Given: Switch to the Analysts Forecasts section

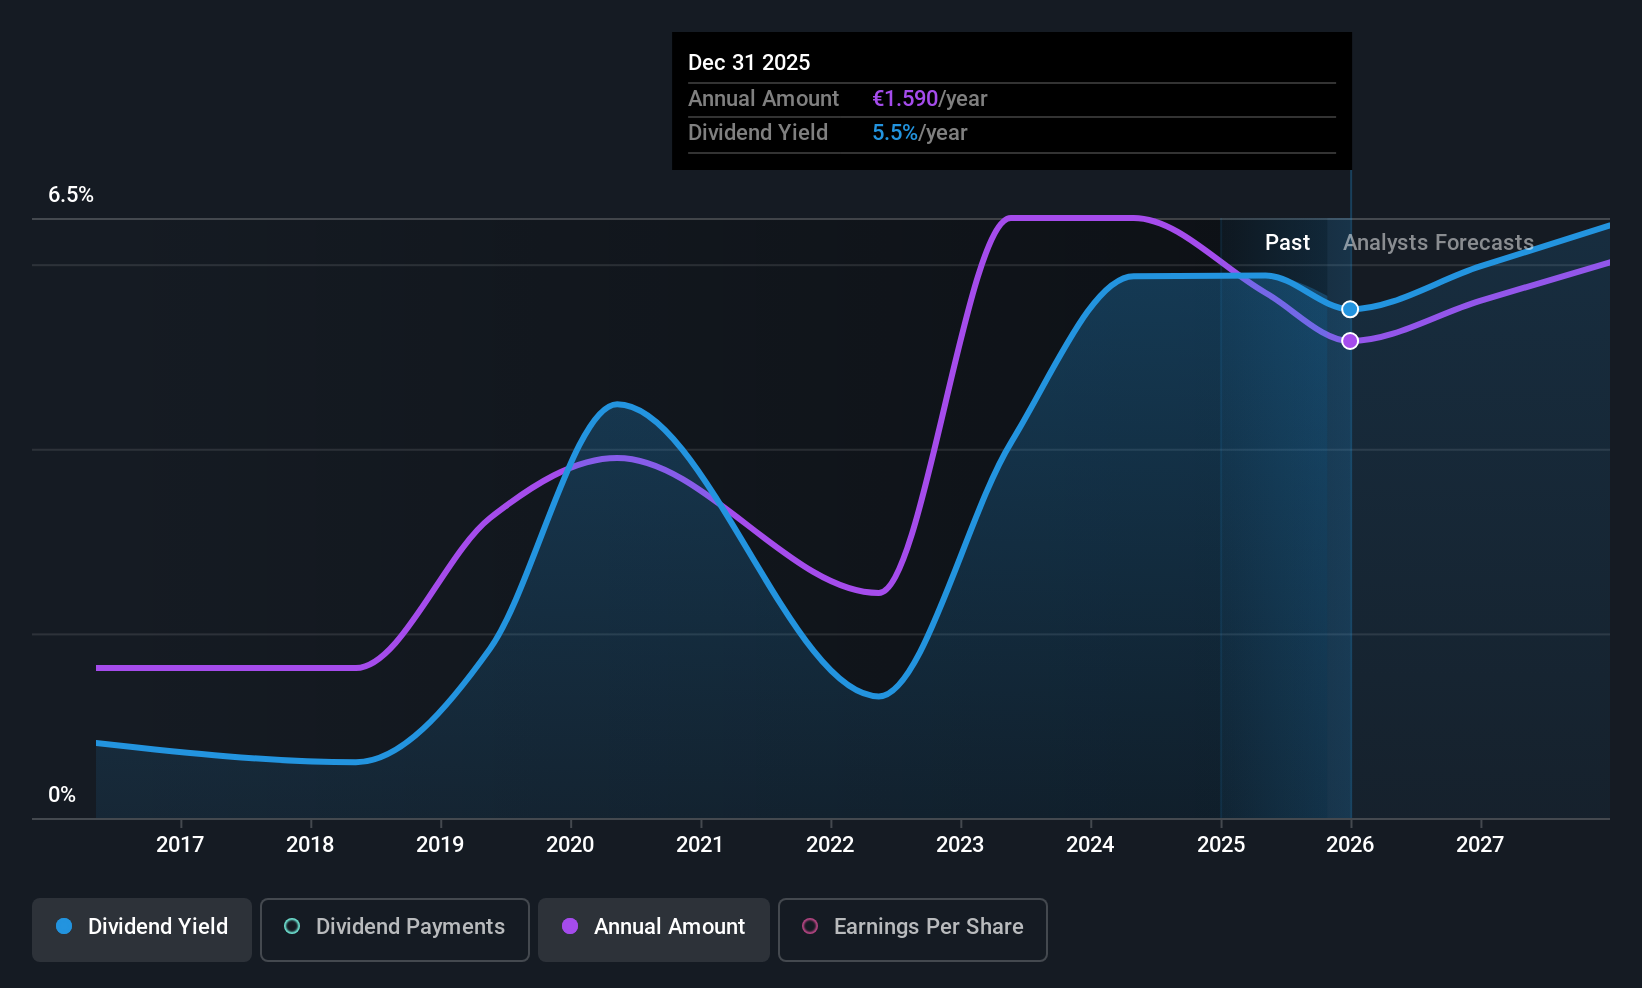Looking at the screenshot, I should (1438, 242).
